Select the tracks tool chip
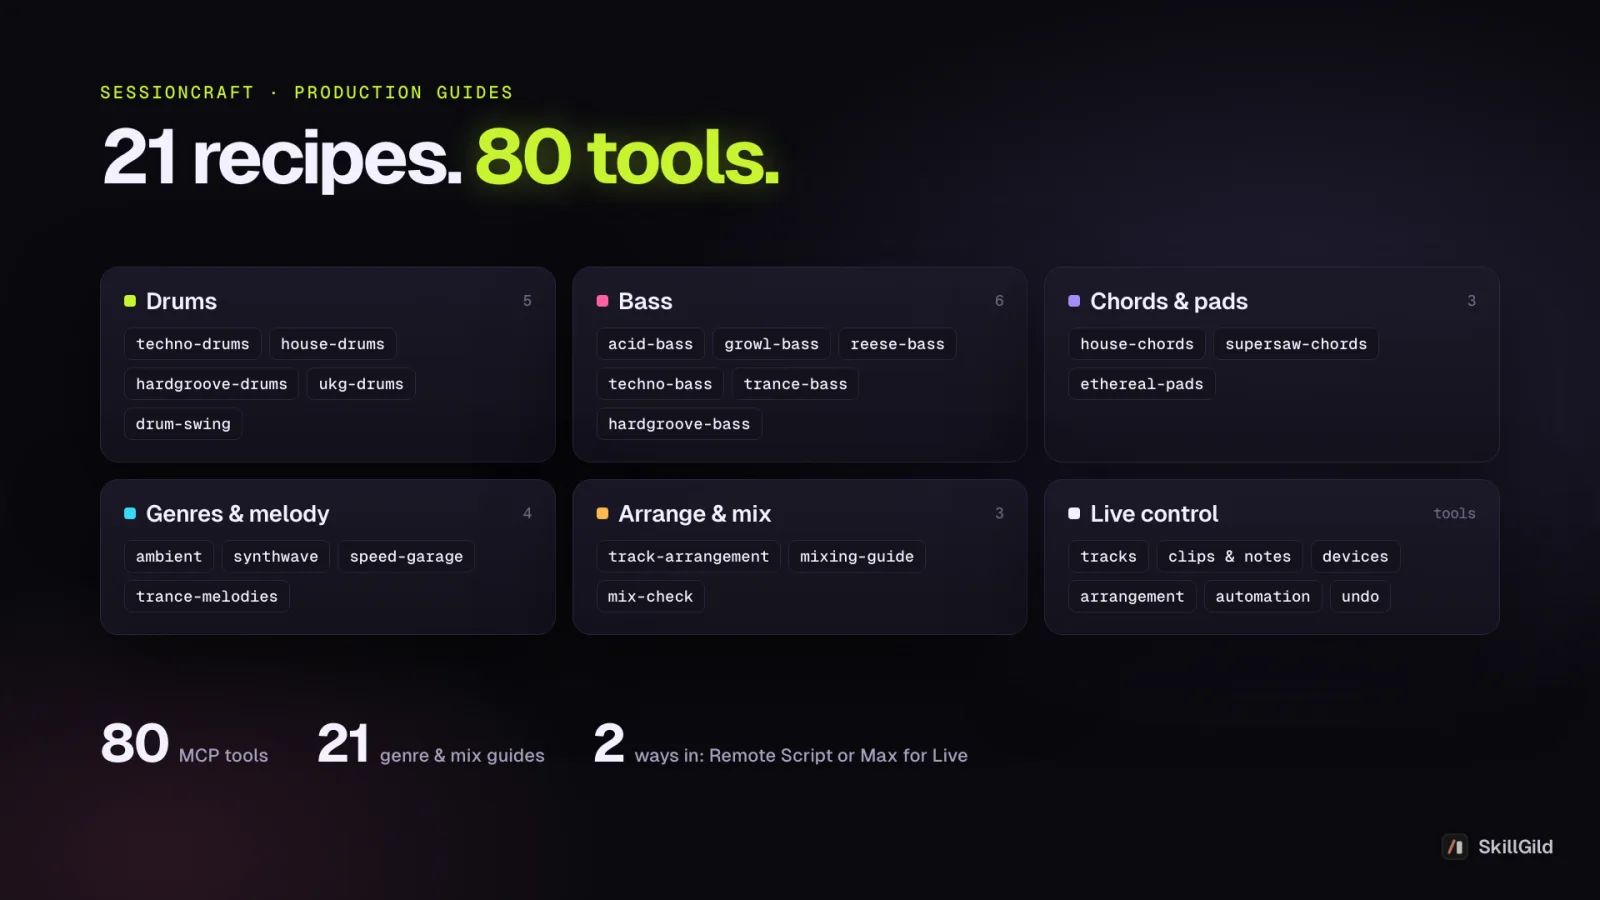Screen dimensions: 1600x900 [1108, 556]
